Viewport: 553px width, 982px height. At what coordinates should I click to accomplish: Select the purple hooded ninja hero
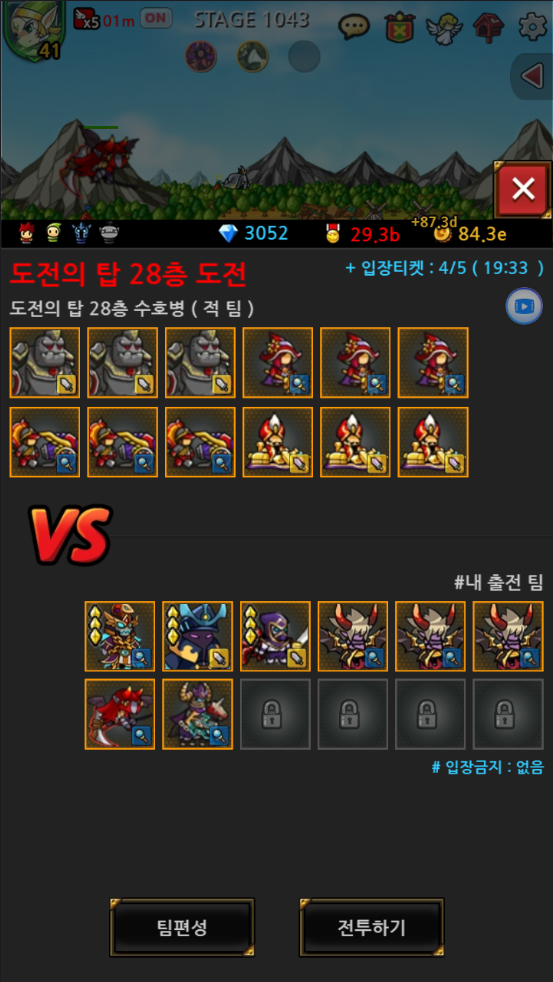point(275,636)
